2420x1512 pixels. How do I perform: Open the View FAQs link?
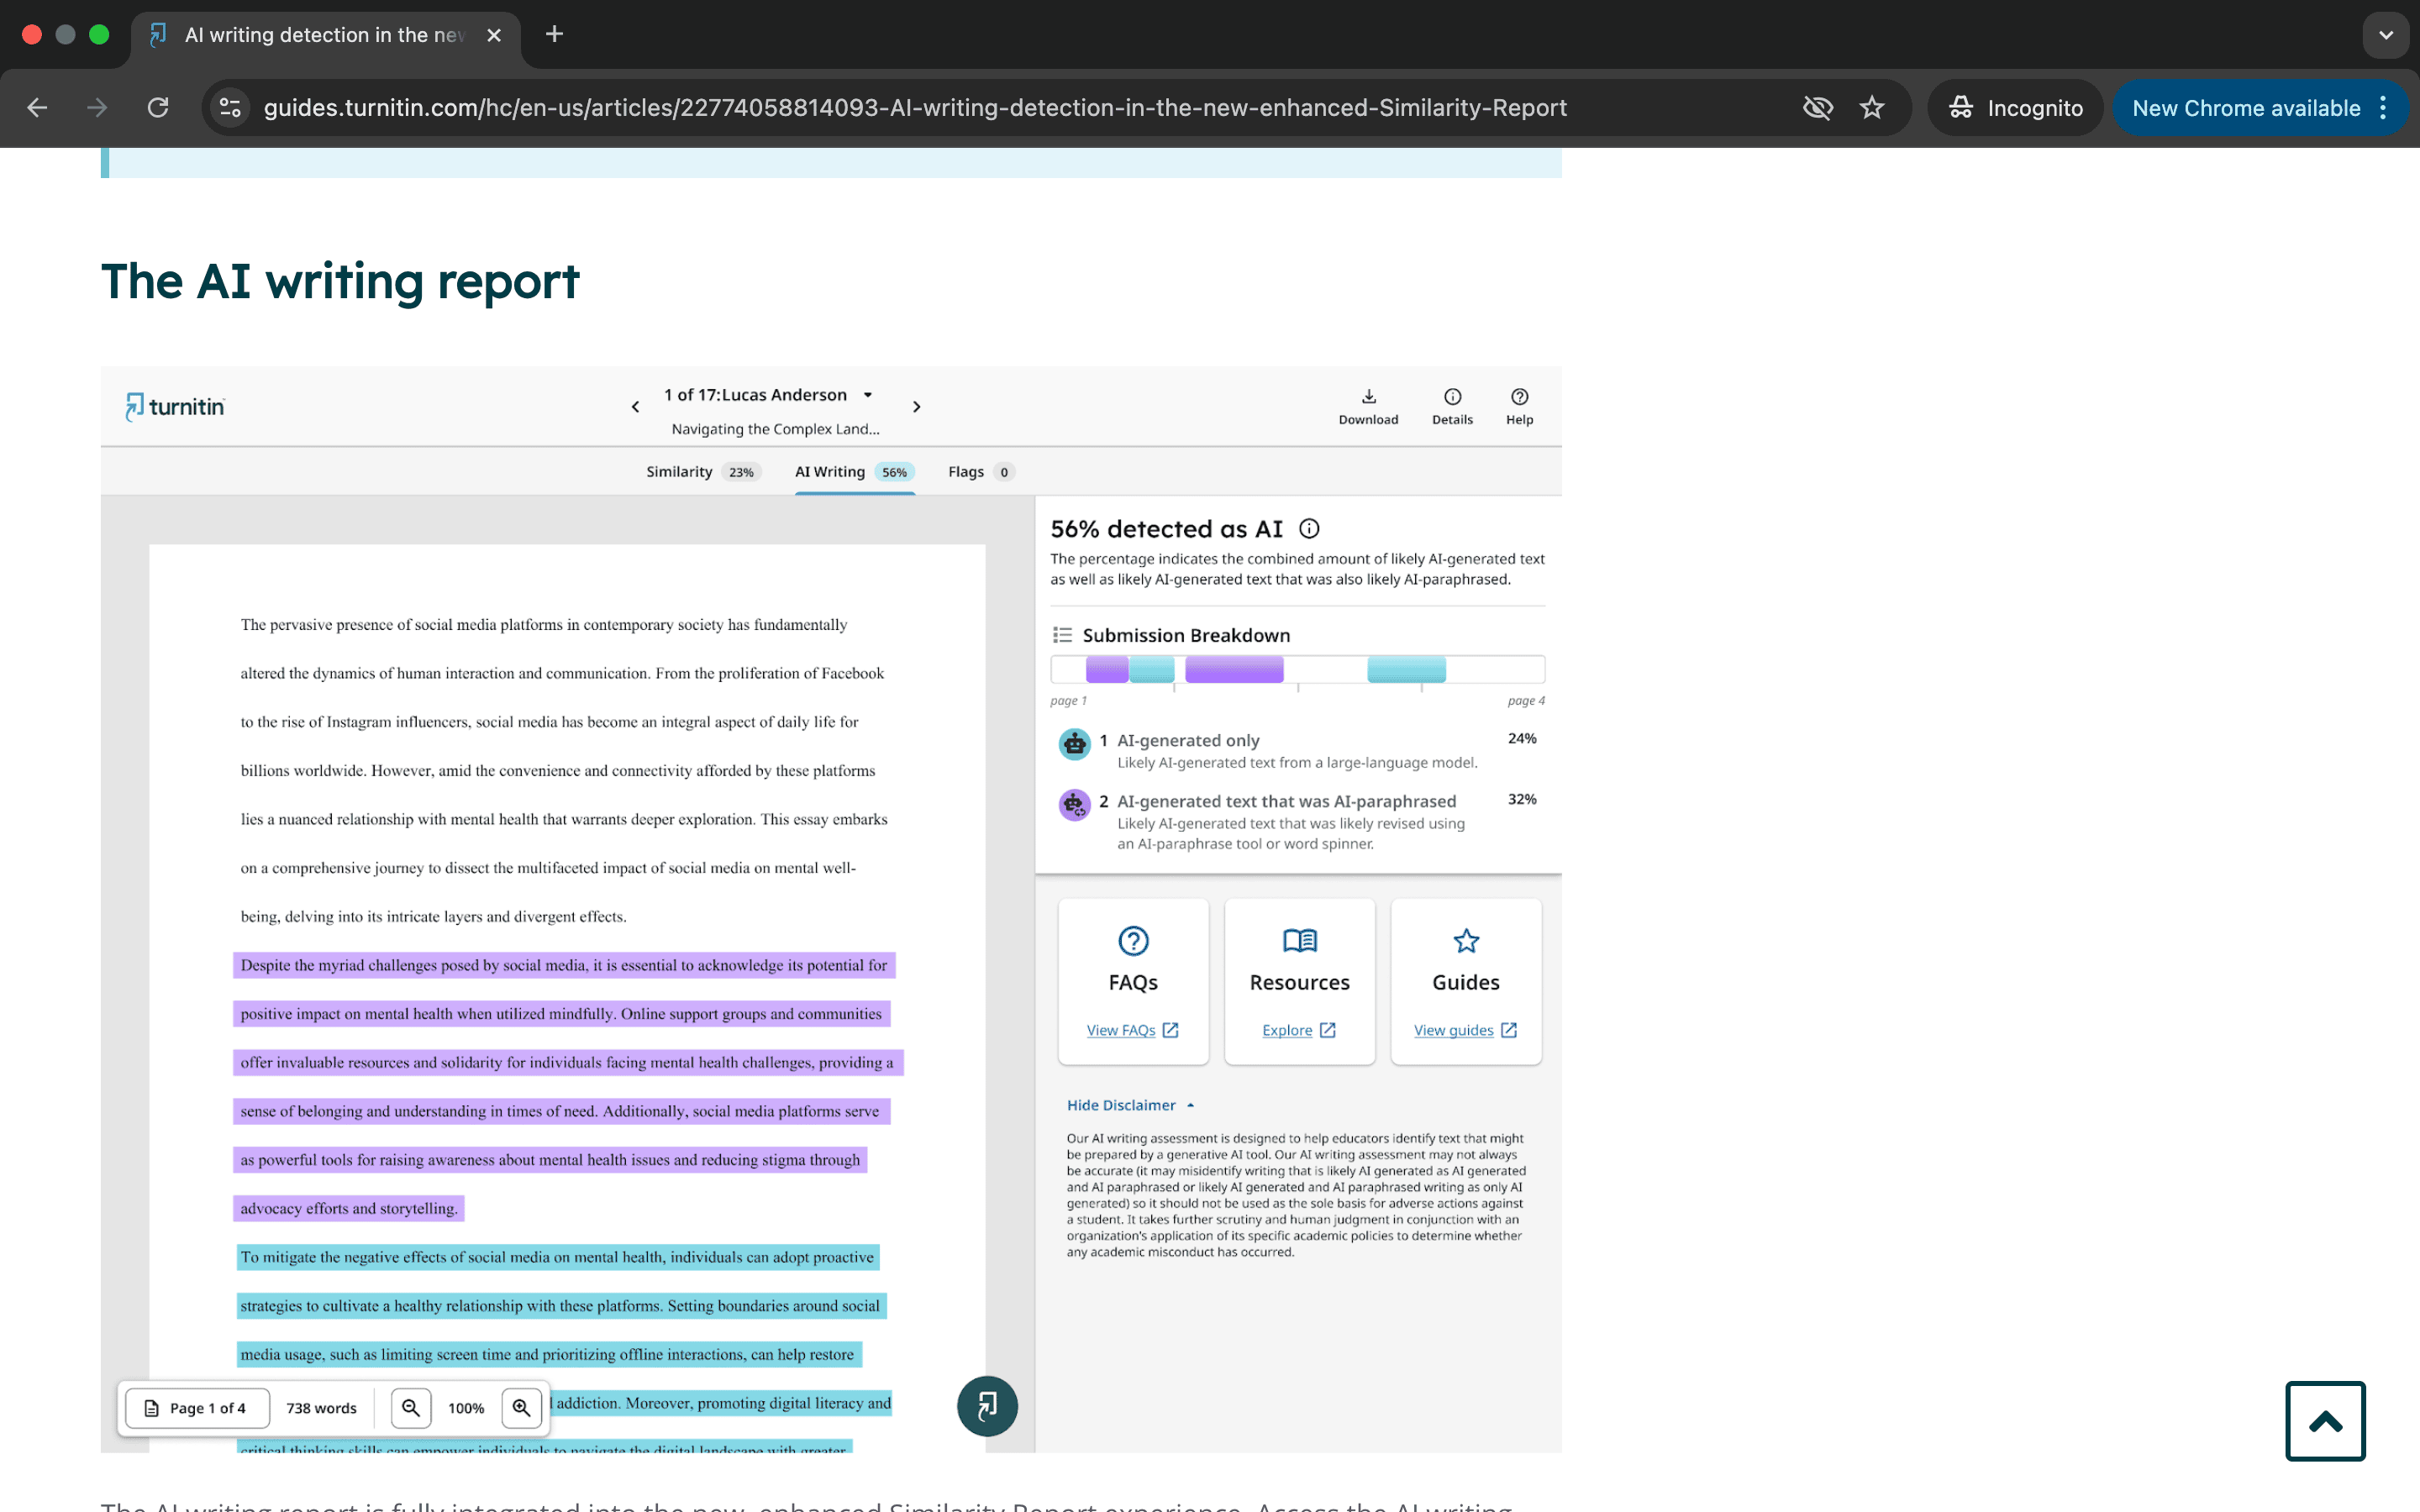(1132, 1030)
